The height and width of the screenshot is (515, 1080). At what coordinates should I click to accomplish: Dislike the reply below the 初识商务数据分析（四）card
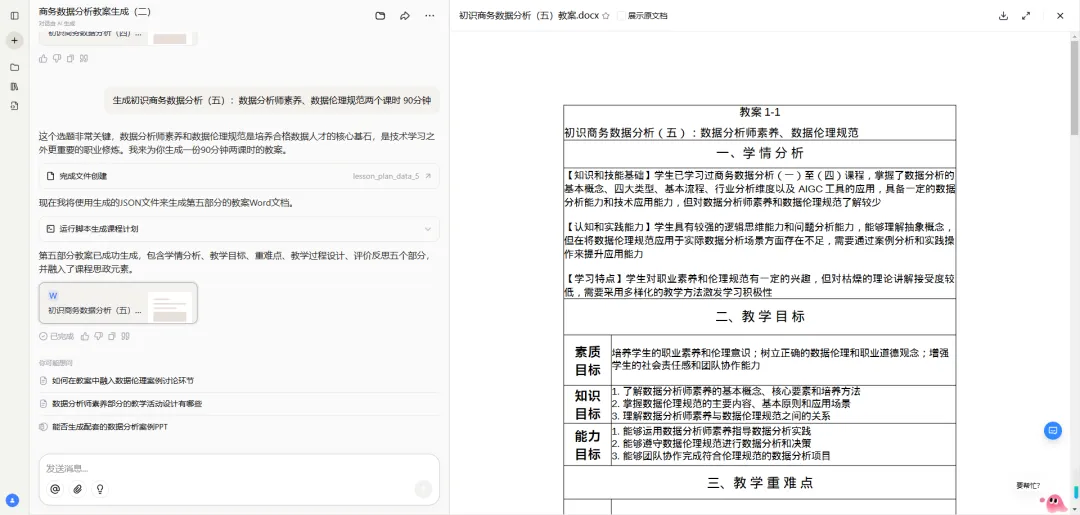click(x=56, y=59)
